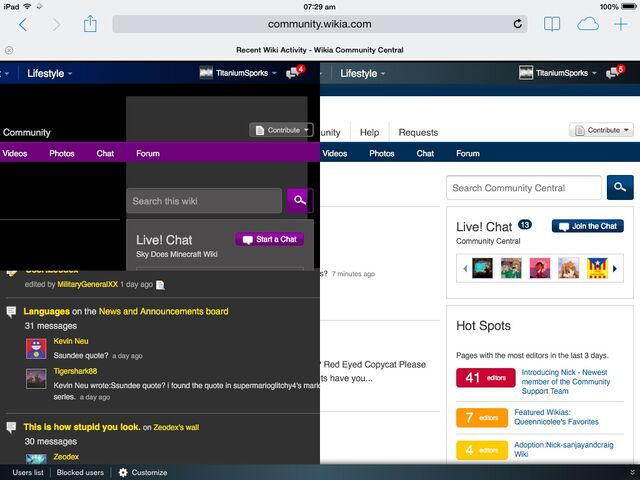The height and width of the screenshot is (480, 640).
Task: Click the diff page icon after 1 day ago
Action: pyautogui.click(x=160, y=285)
